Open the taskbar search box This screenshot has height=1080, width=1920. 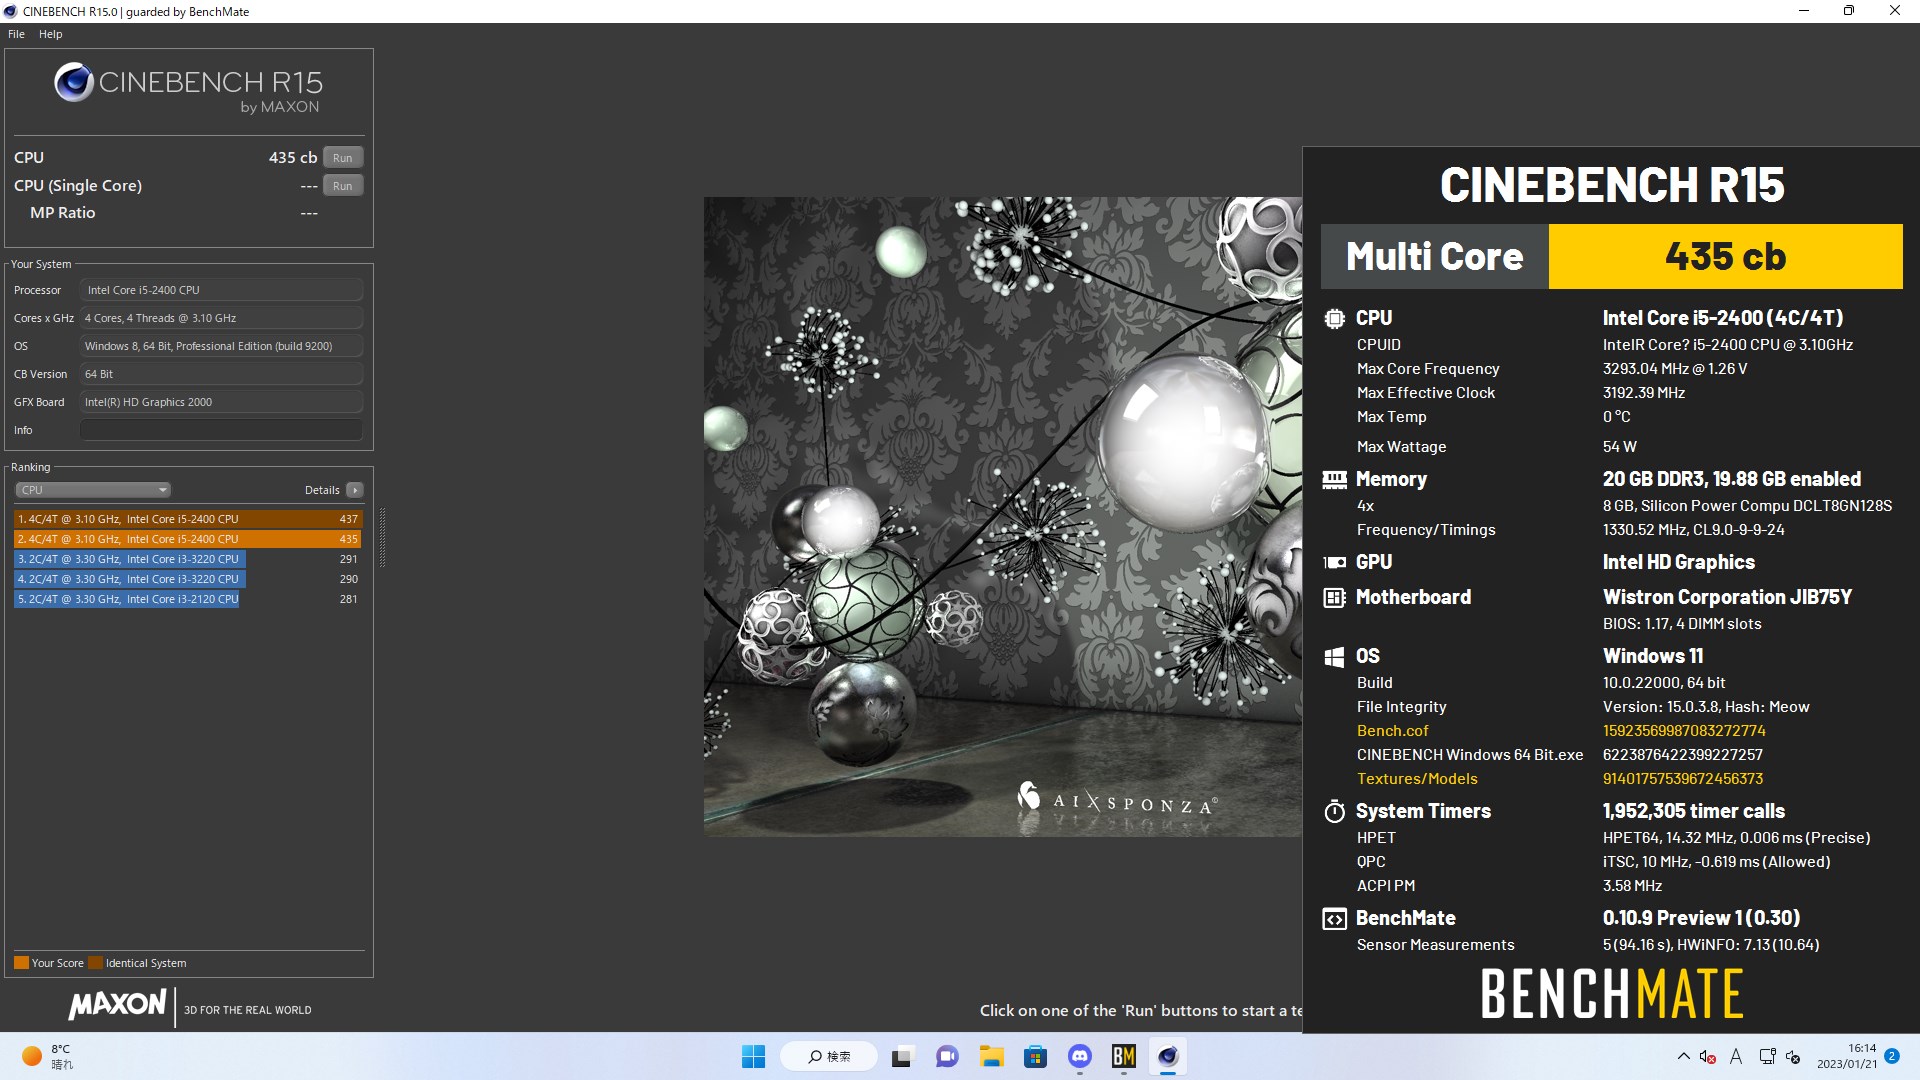coord(829,1056)
